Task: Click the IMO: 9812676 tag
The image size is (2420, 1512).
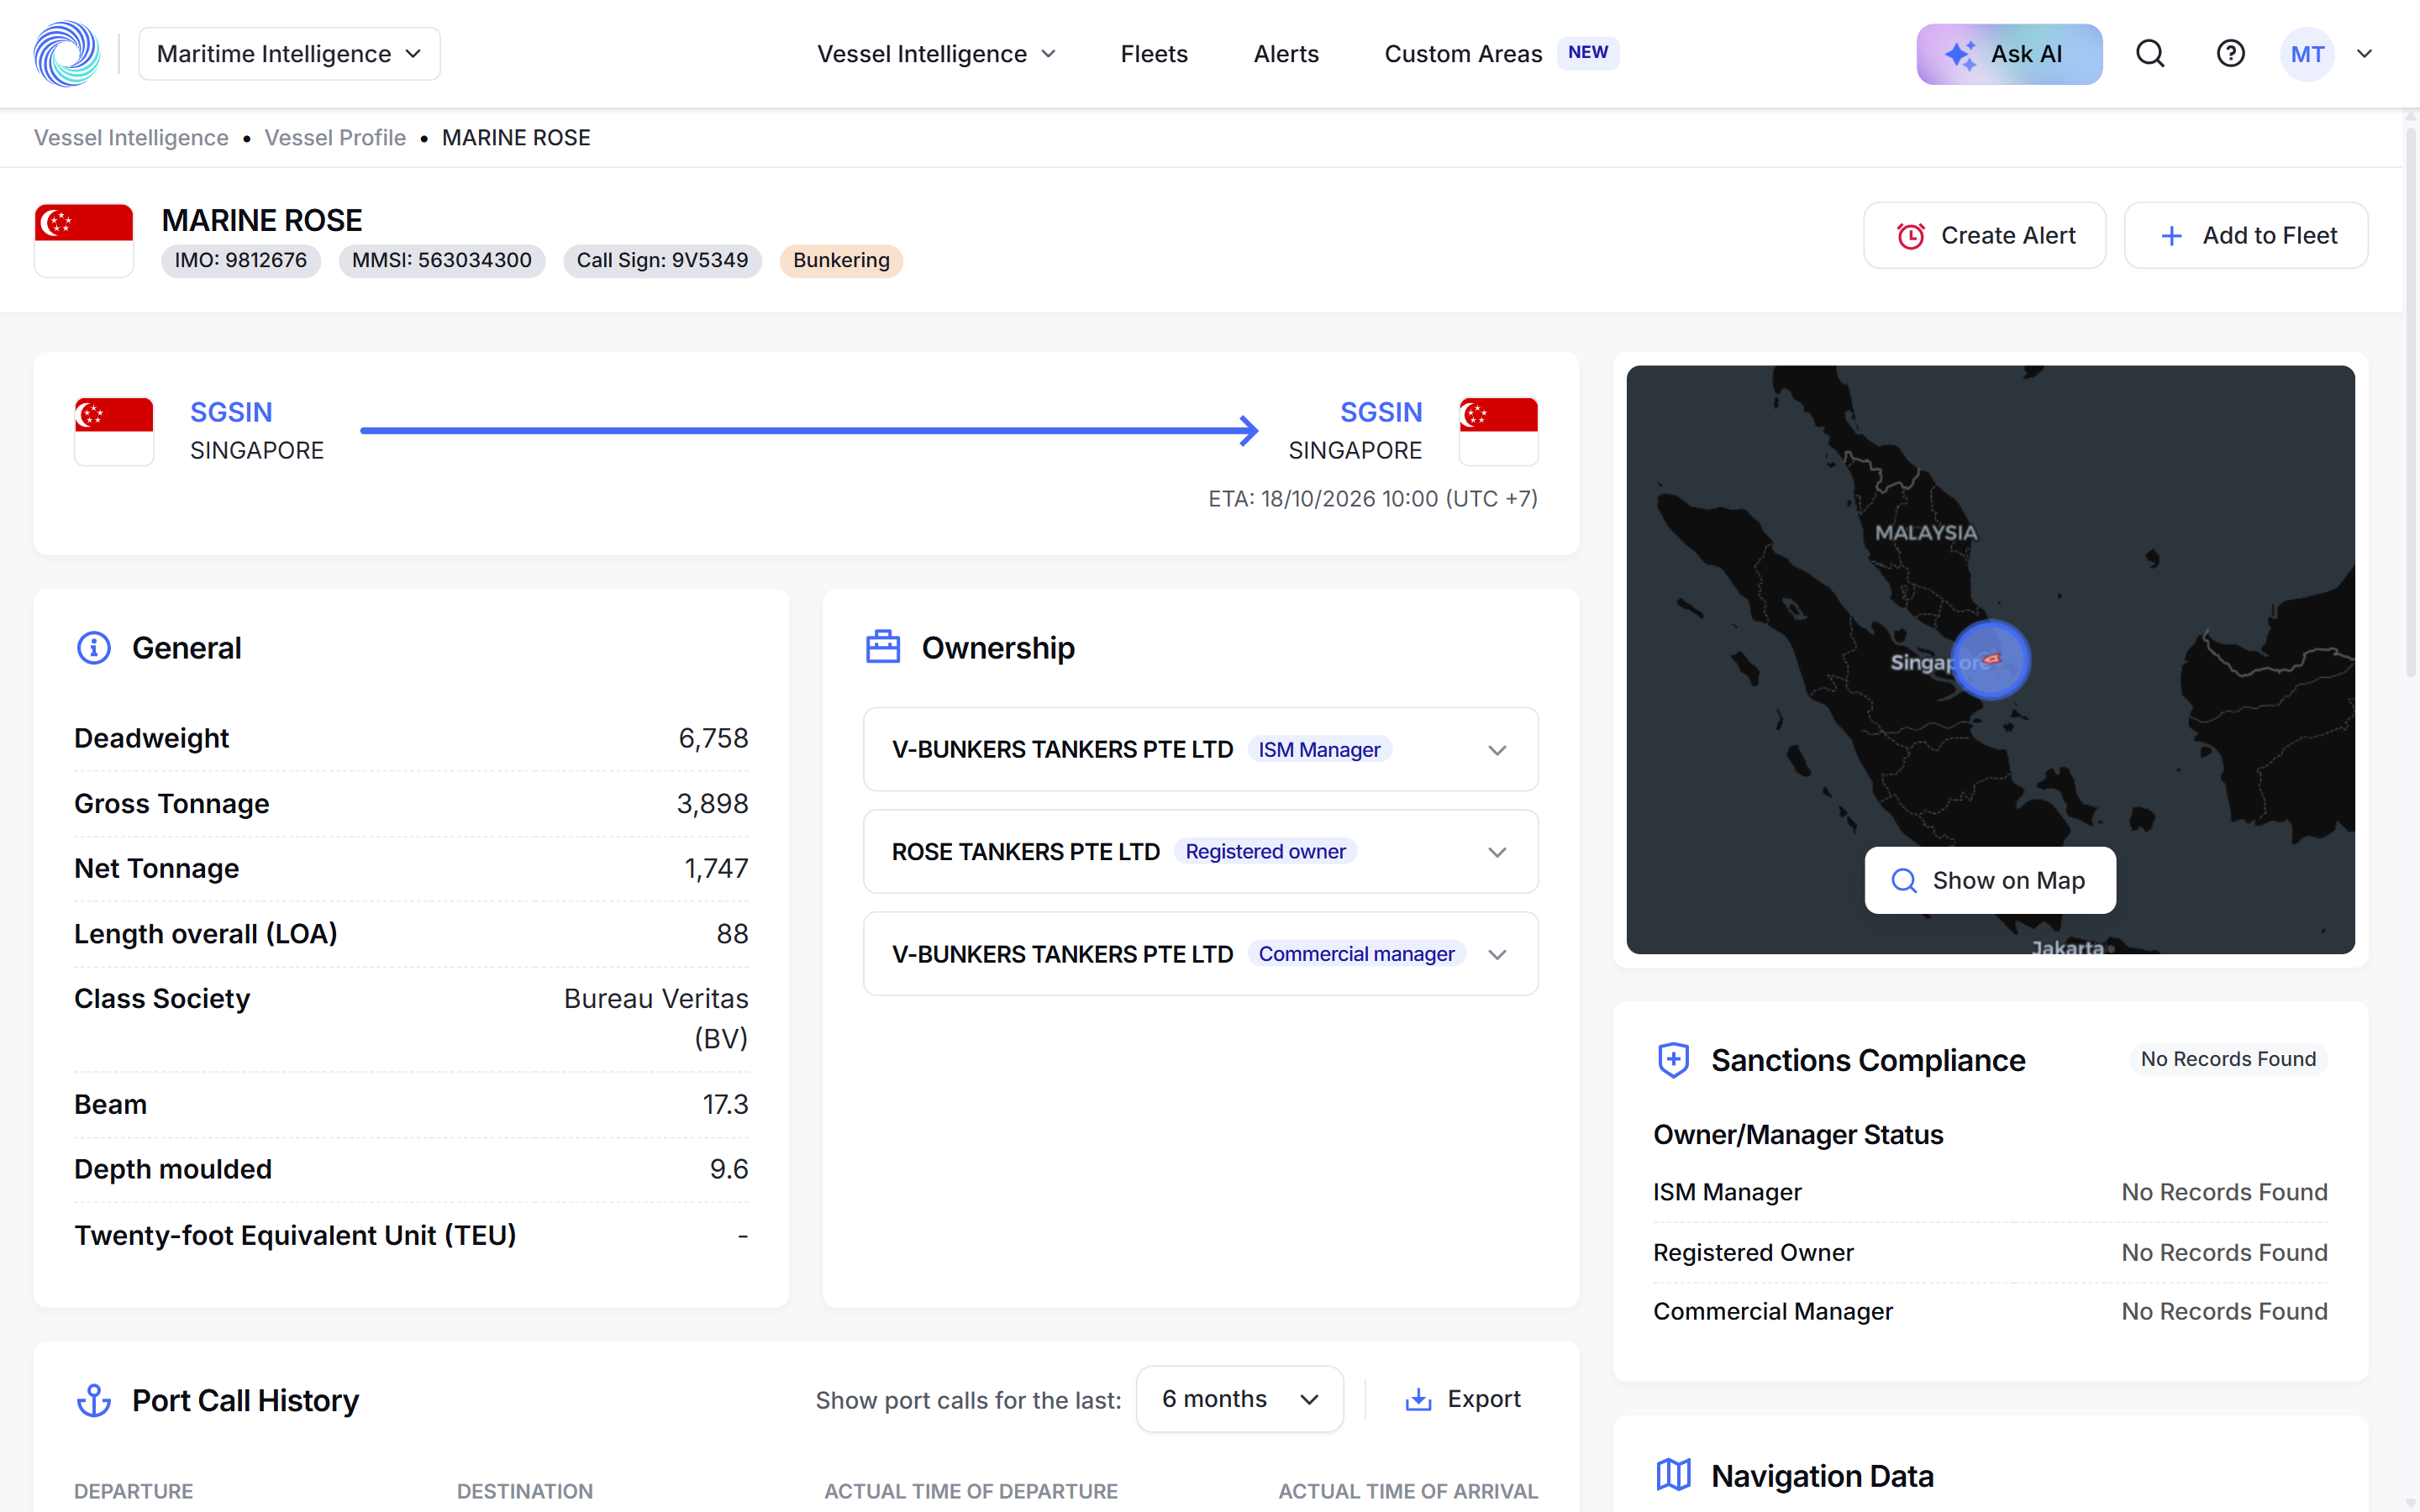Action: click(x=241, y=260)
